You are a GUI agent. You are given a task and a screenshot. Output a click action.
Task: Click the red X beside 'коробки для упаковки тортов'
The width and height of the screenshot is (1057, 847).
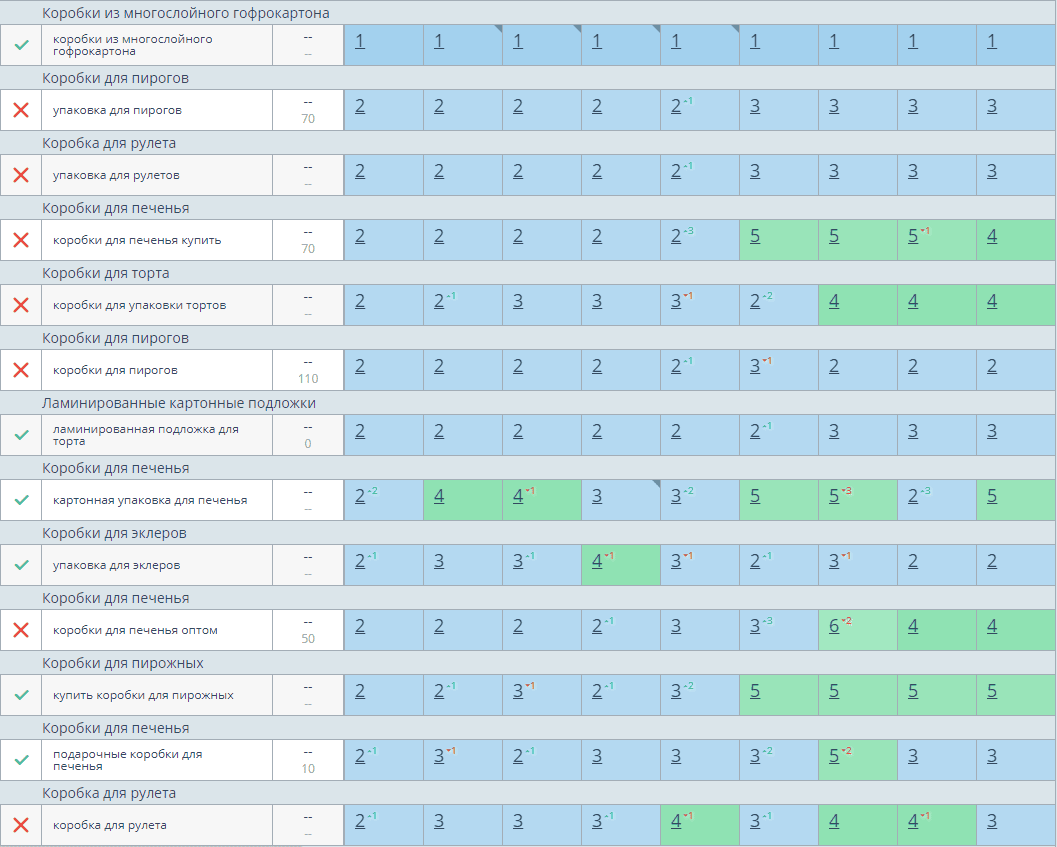[21, 305]
